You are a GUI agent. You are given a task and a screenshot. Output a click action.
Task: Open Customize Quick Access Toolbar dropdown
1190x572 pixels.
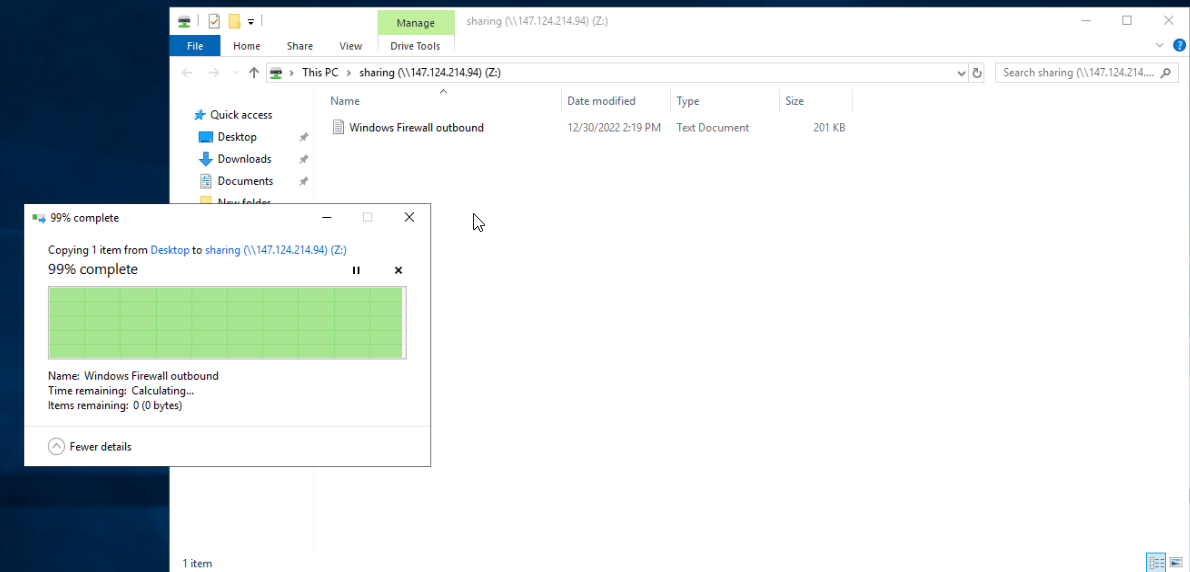pos(251,21)
